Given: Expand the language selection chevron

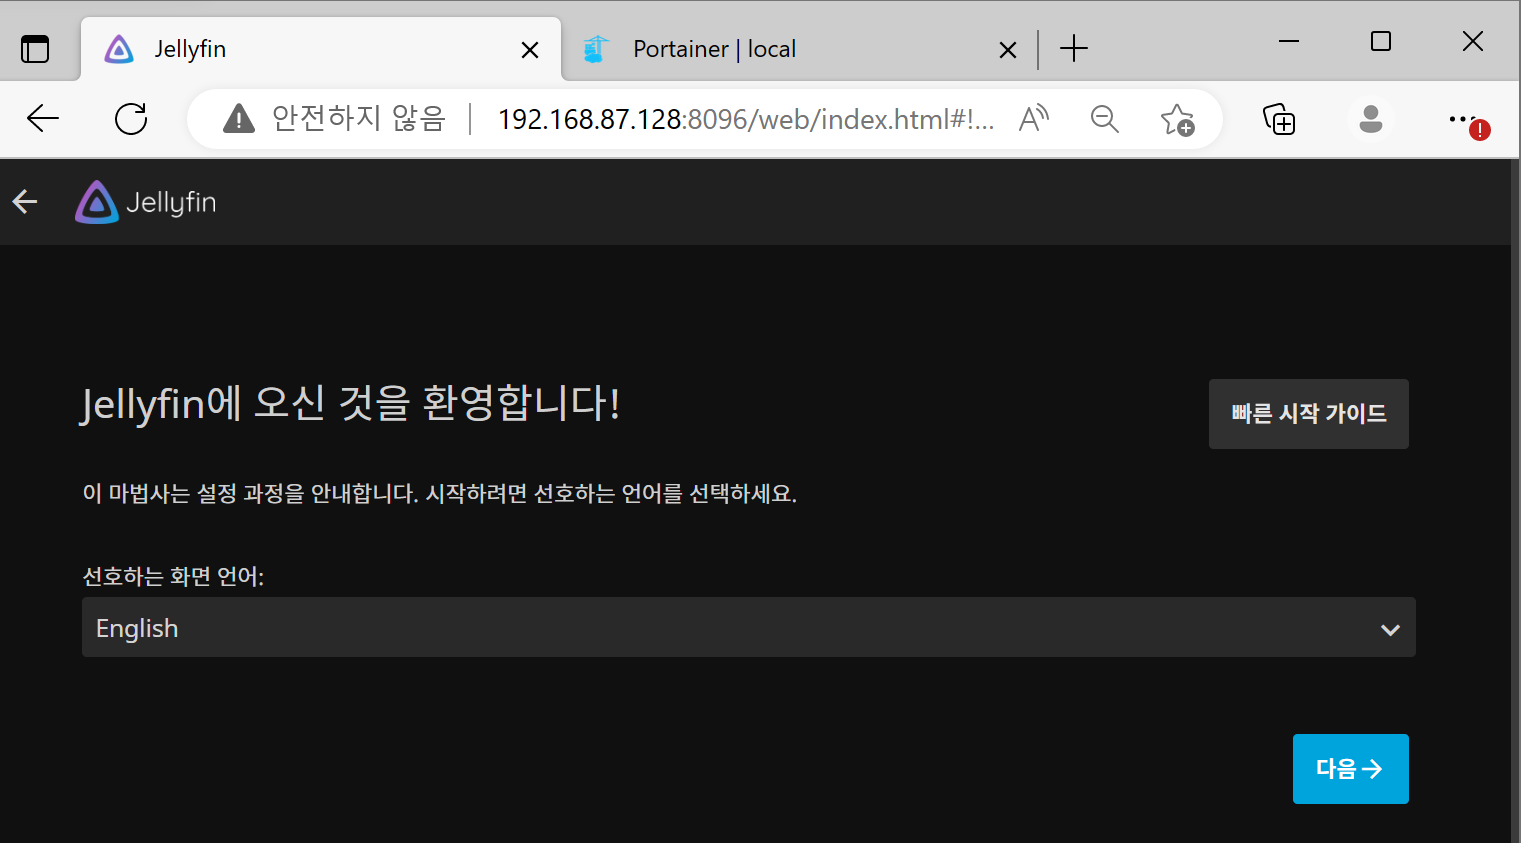Looking at the screenshot, I should click(1390, 629).
